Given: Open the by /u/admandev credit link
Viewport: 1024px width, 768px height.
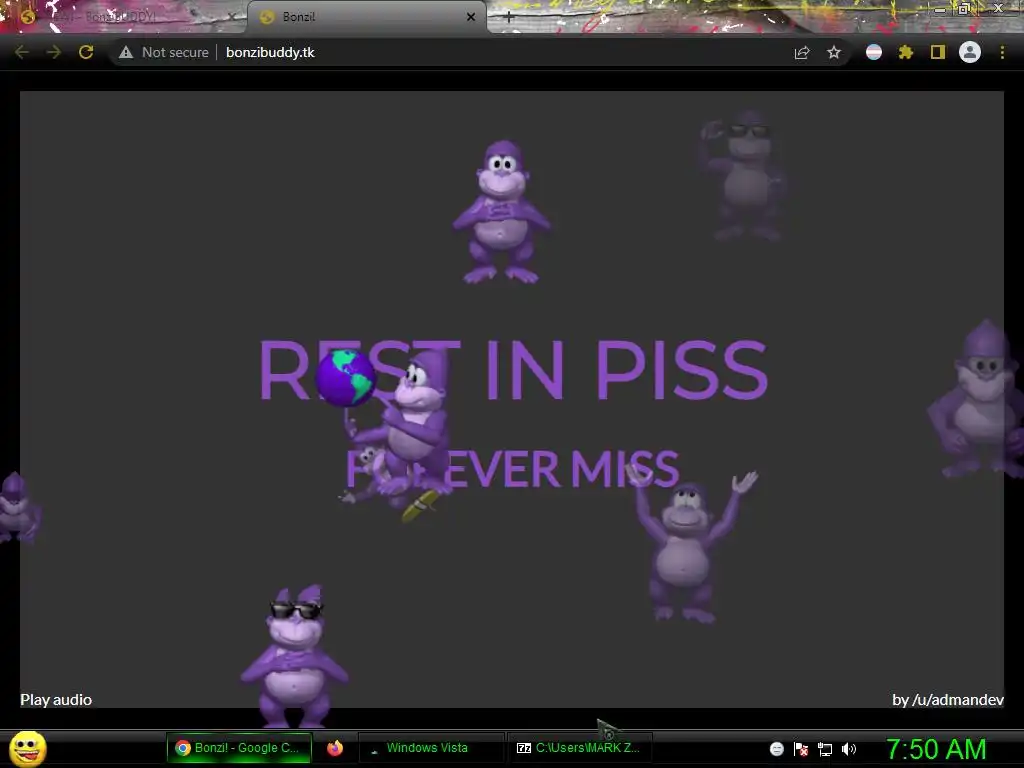Looking at the screenshot, I should click(948, 699).
